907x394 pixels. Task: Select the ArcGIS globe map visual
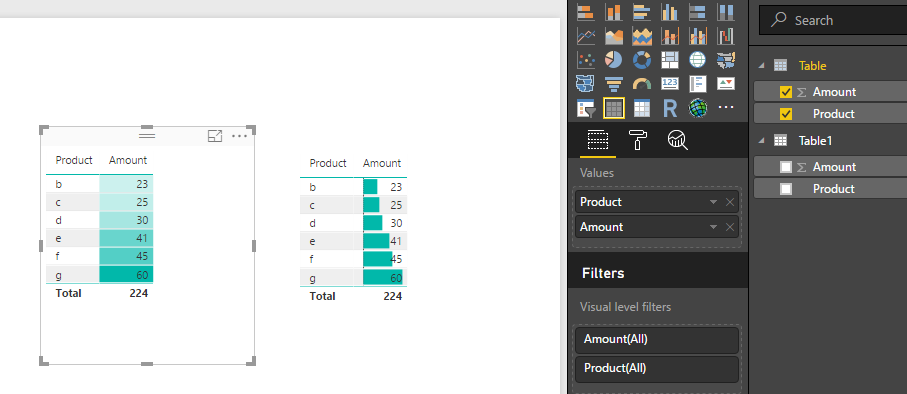698,108
